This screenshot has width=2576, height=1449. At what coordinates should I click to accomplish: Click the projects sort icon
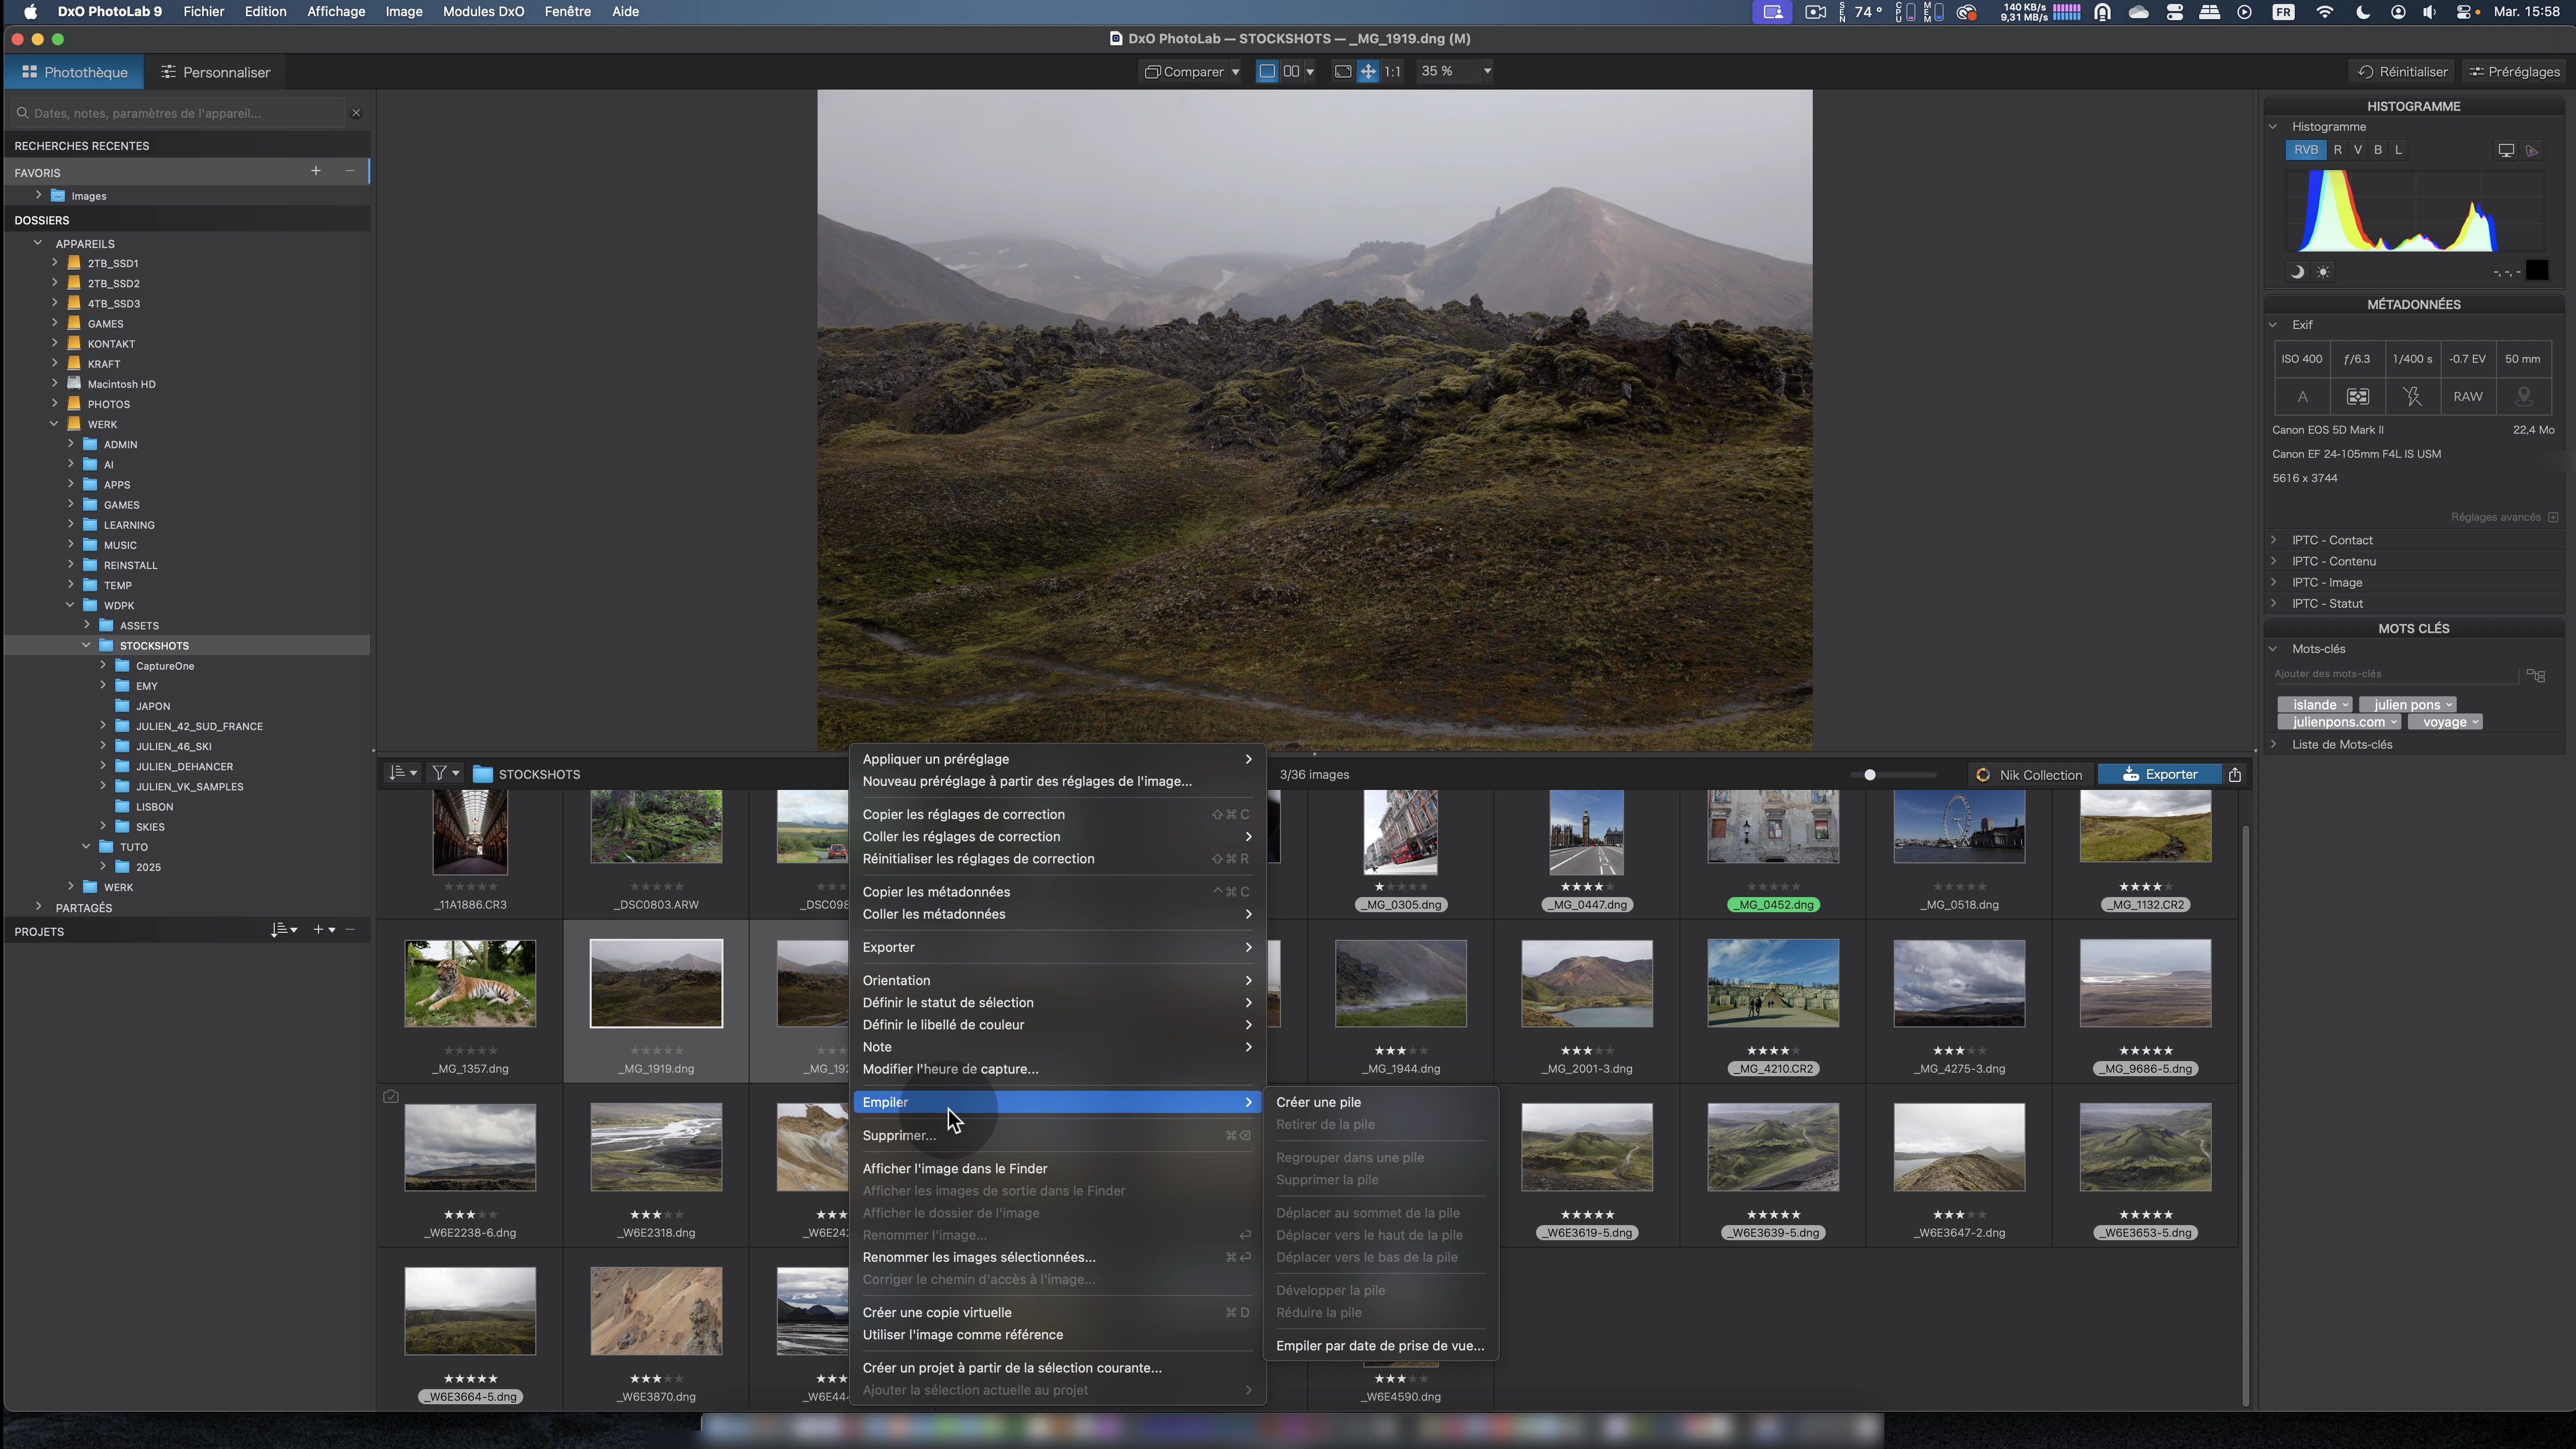[283, 930]
